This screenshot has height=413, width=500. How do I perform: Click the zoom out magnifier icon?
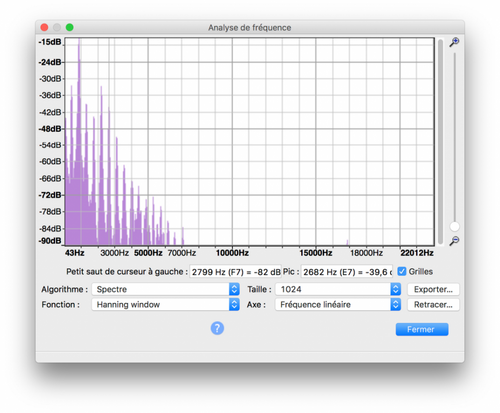click(454, 241)
